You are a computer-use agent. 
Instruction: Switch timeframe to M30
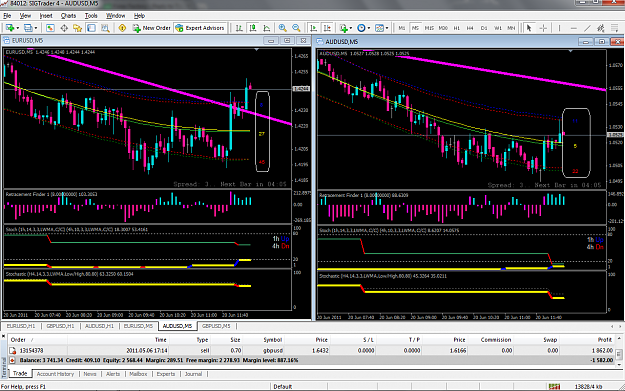[443, 28]
